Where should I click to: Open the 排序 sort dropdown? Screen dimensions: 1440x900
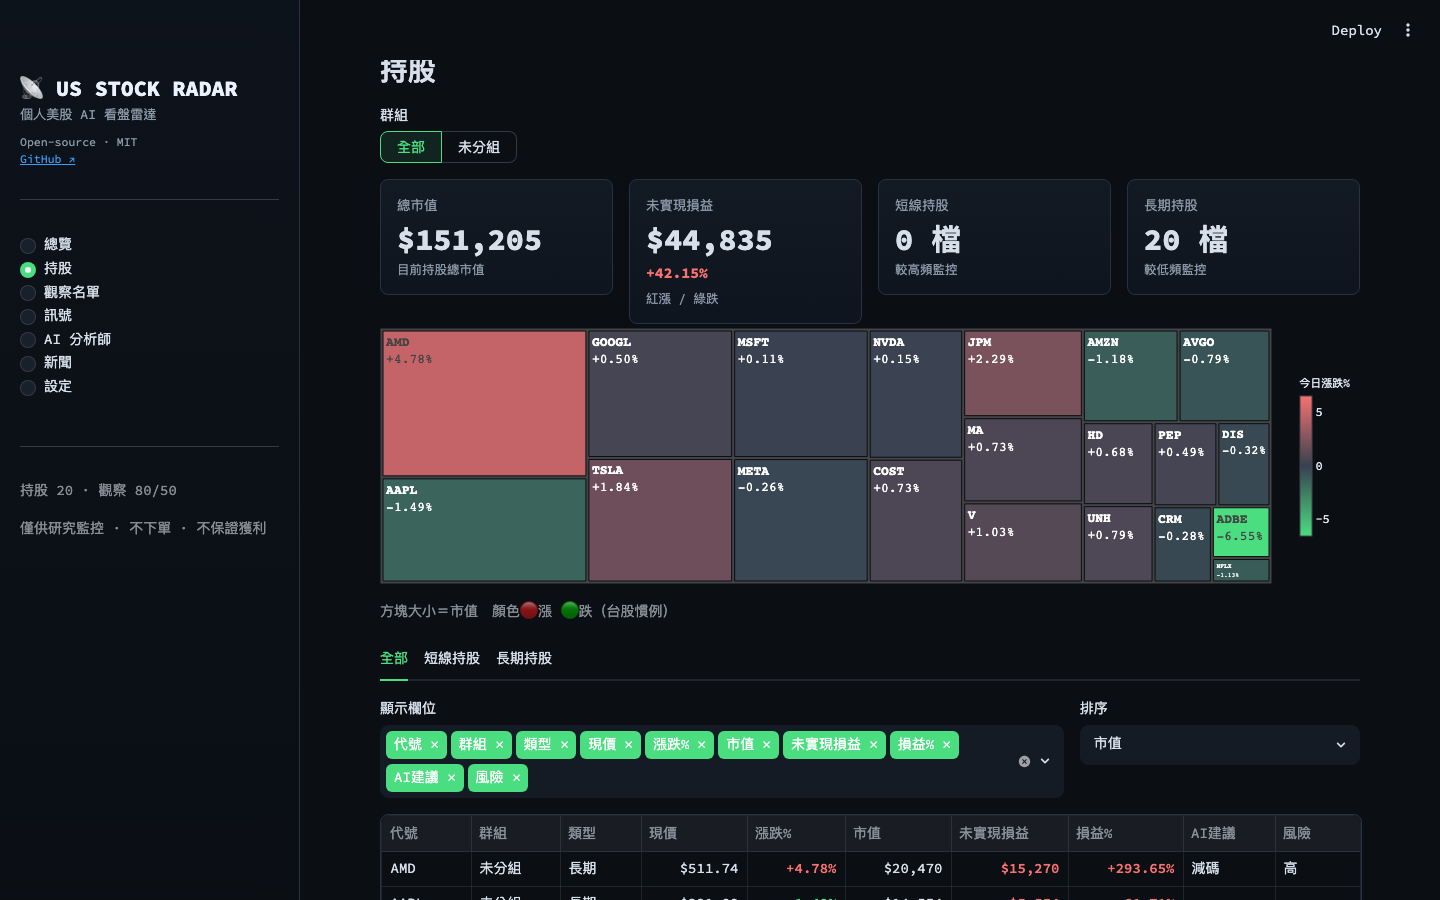(1220, 745)
